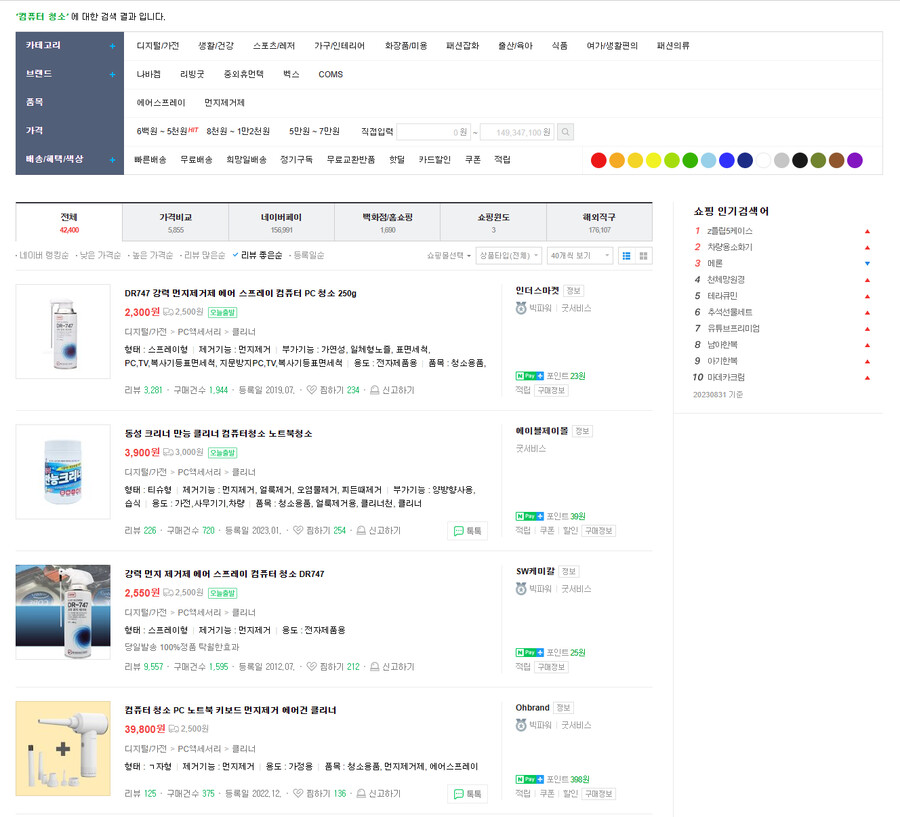Screen dimensions: 900x817
Task: Sort results by 리뷰 많은순
Action: (204, 255)
